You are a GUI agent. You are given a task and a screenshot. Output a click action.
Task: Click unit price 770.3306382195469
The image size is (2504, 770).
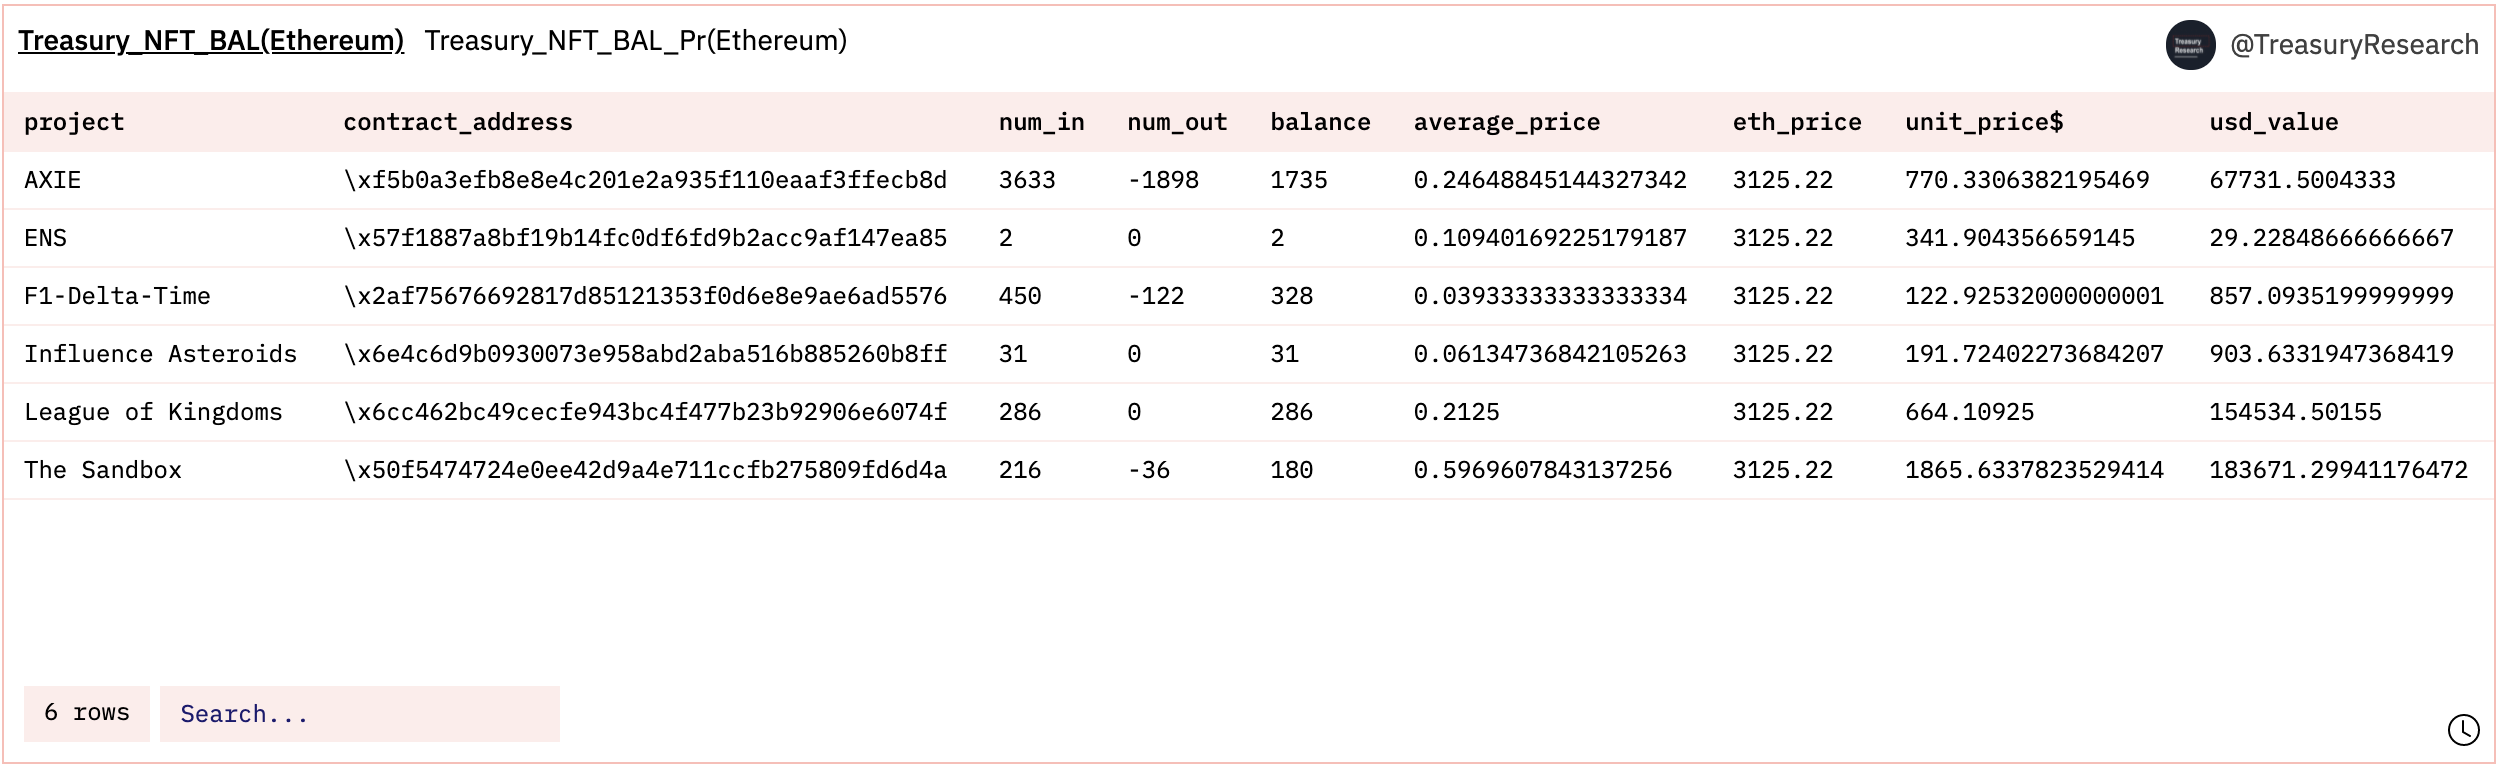(x=2027, y=180)
